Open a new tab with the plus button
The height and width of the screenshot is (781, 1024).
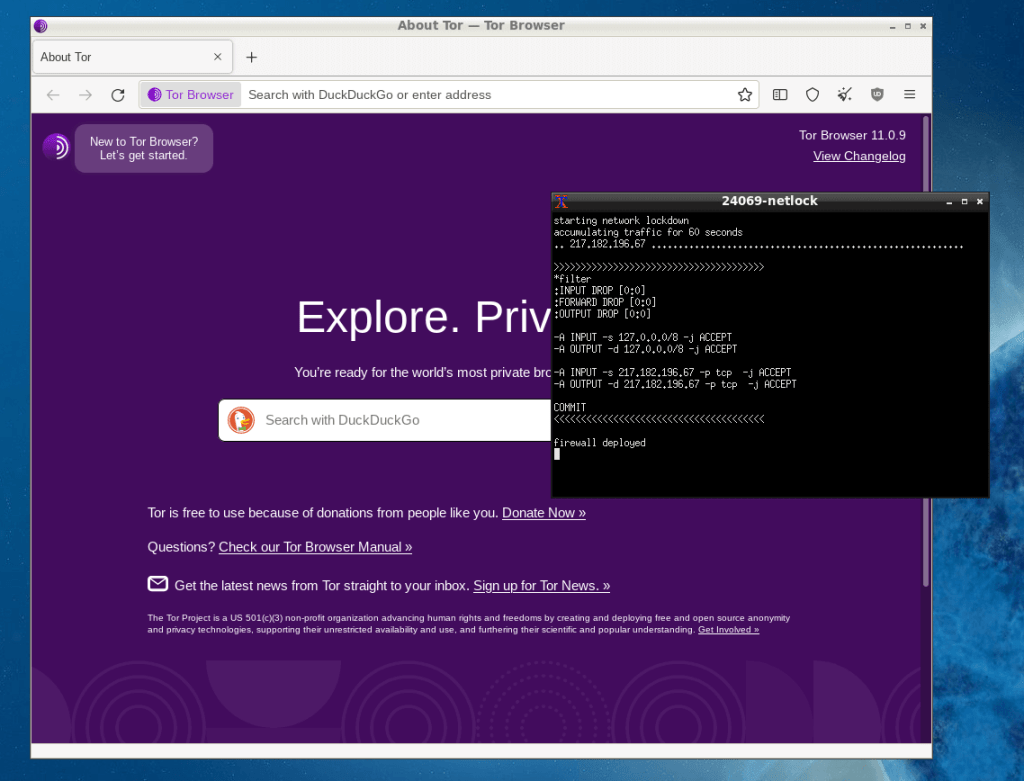click(x=251, y=57)
